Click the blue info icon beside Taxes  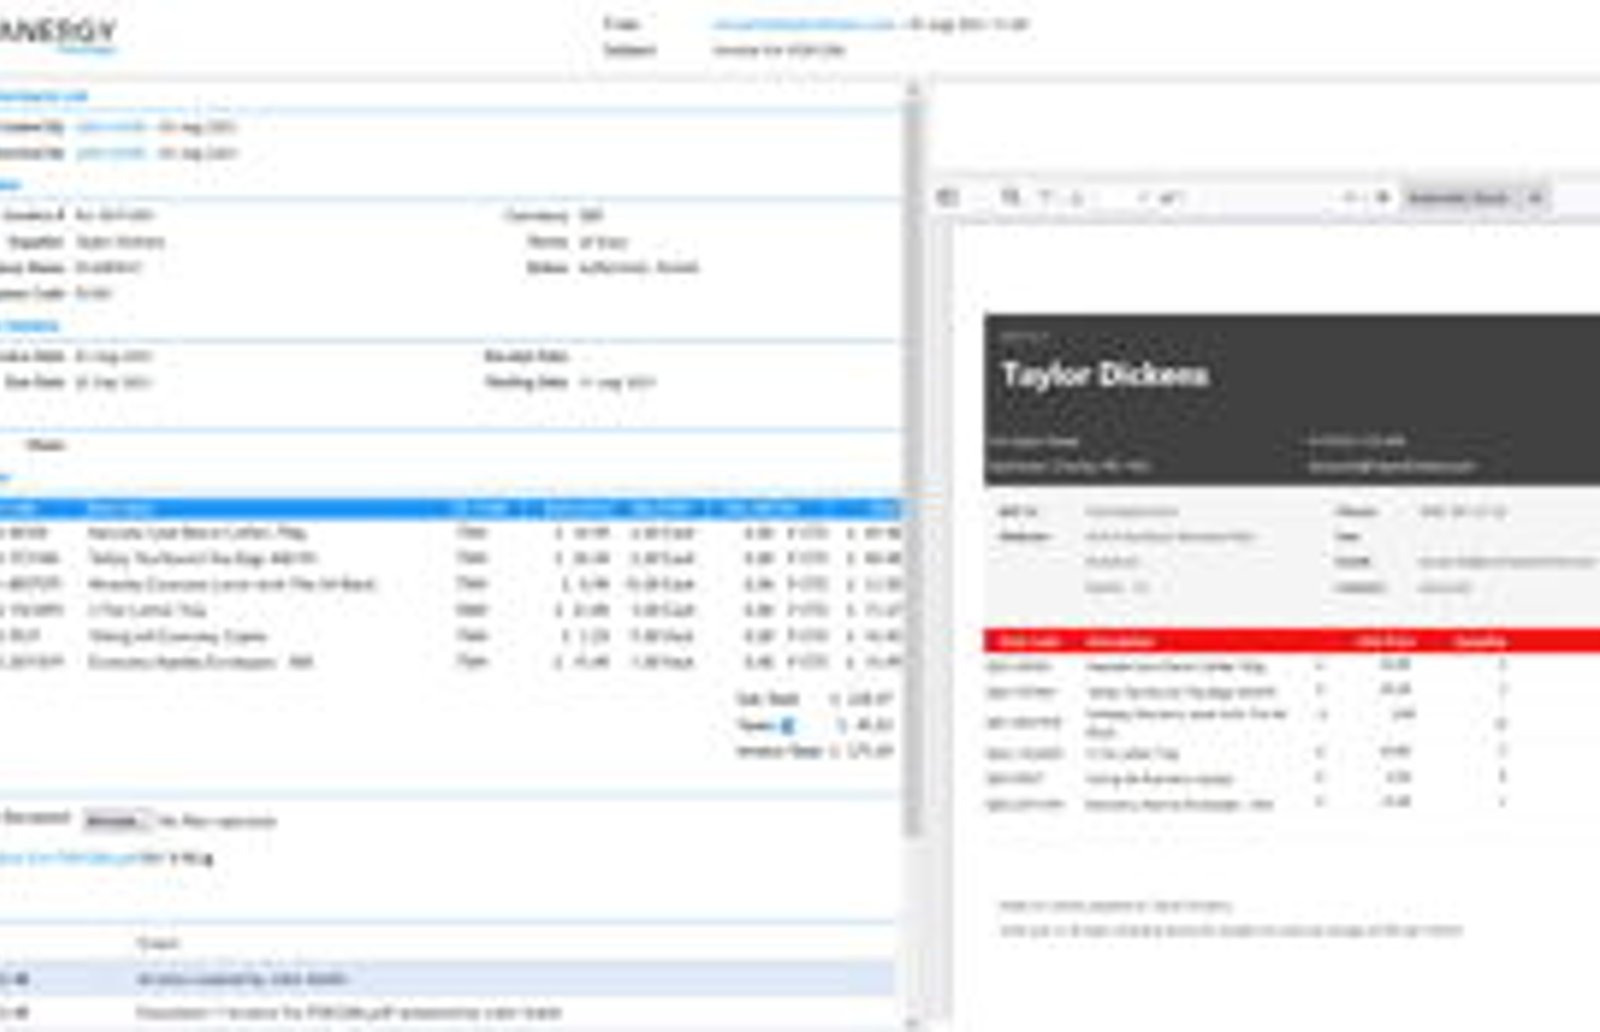click(786, 725)
